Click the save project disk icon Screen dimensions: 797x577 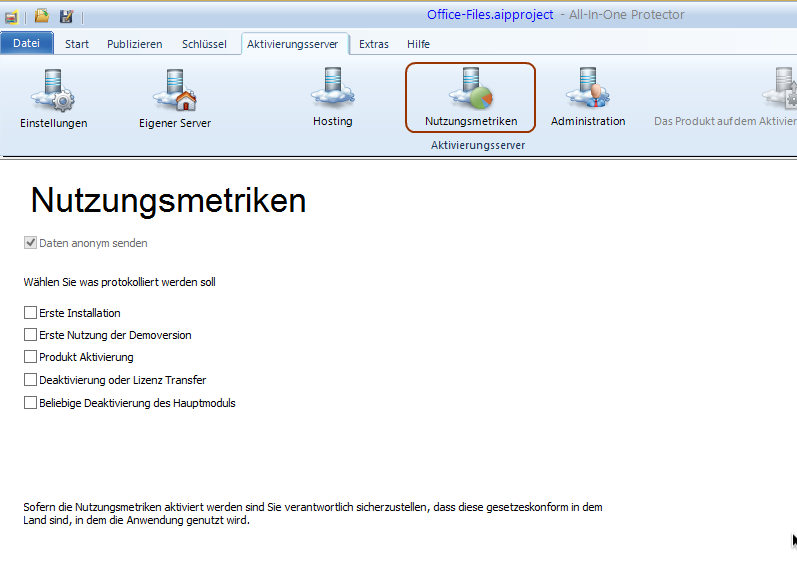[x=66, y=16]
